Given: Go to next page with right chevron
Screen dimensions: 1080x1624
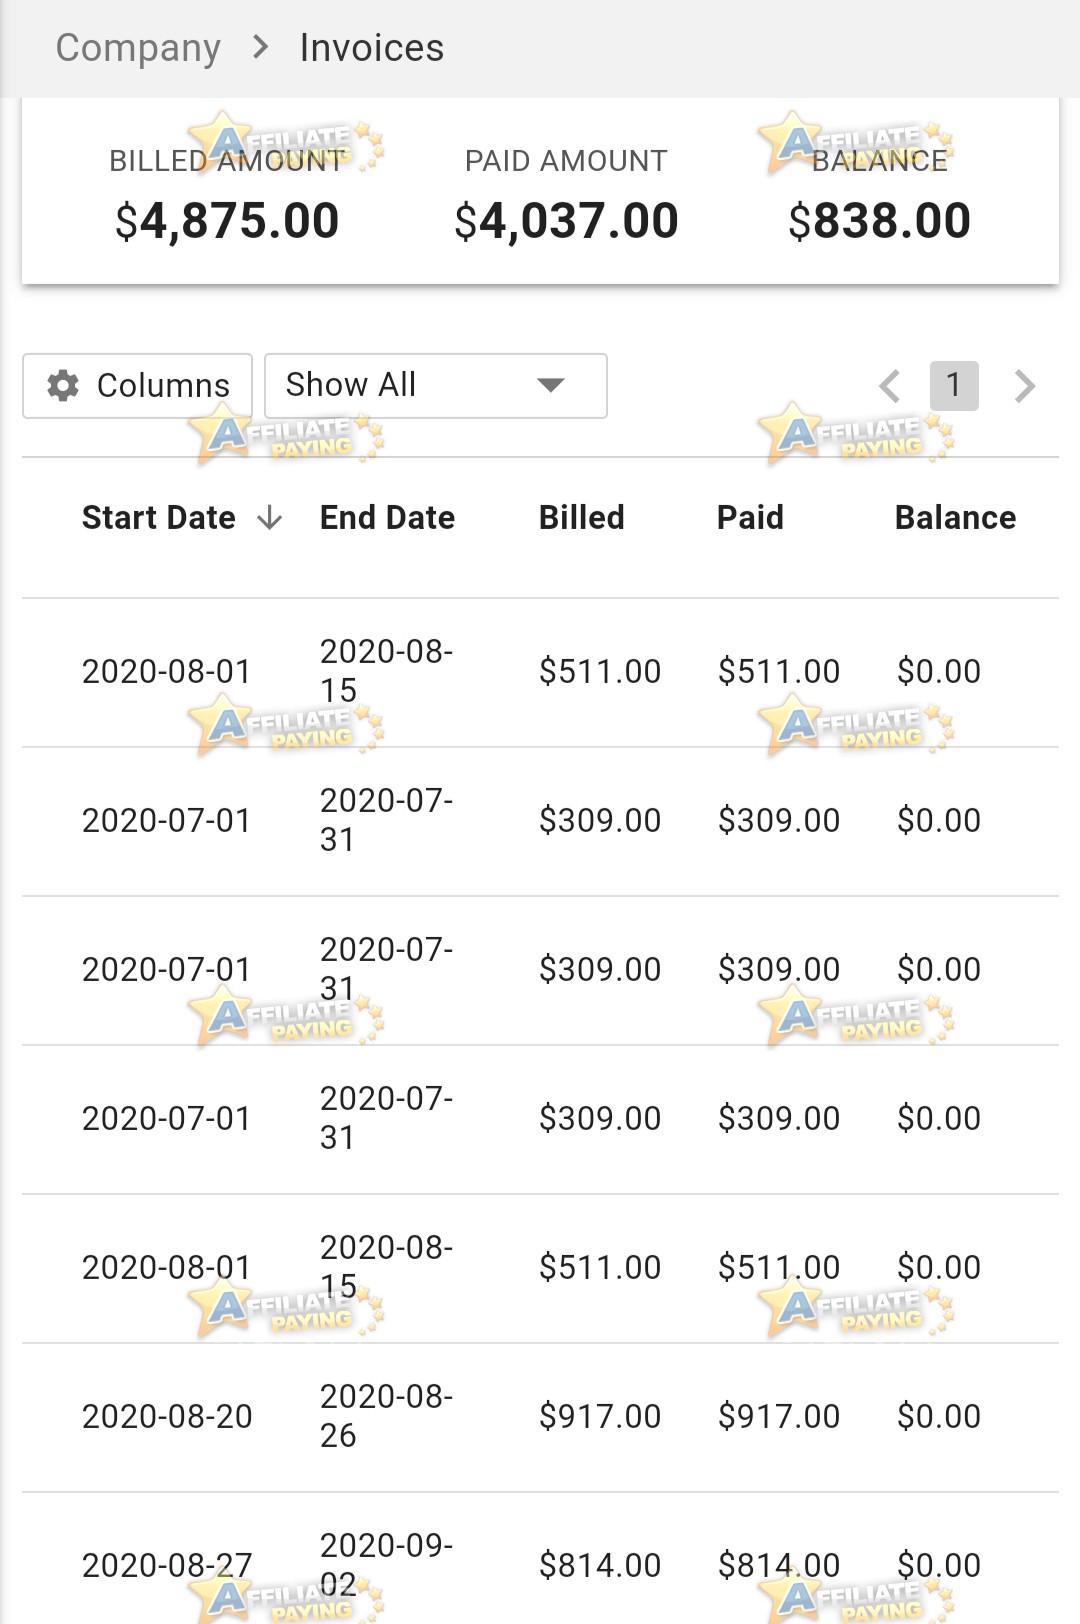Looking at the screenshot, I should click(x=1024, y=386).
